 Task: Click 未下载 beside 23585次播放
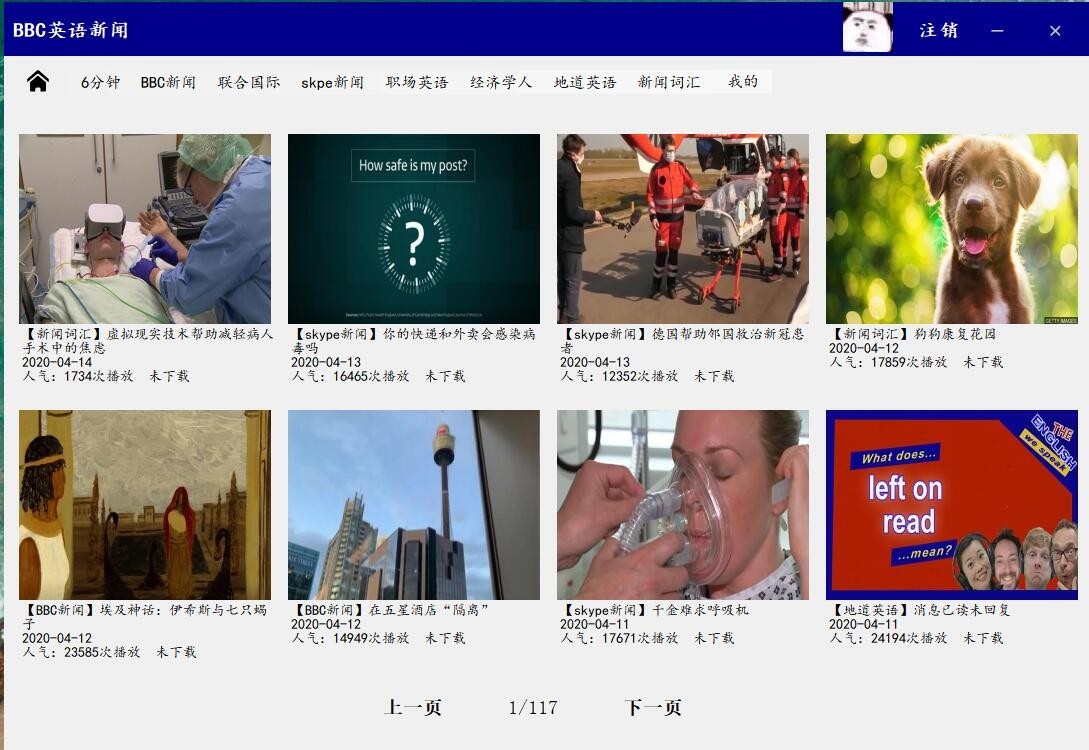click(x=176, y=651)
